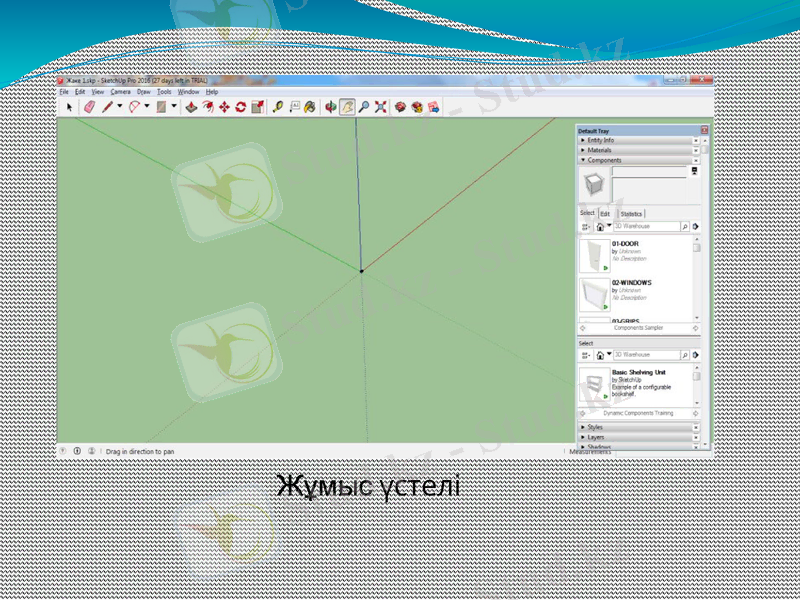Select the Zoom magnifier tool

364,106
